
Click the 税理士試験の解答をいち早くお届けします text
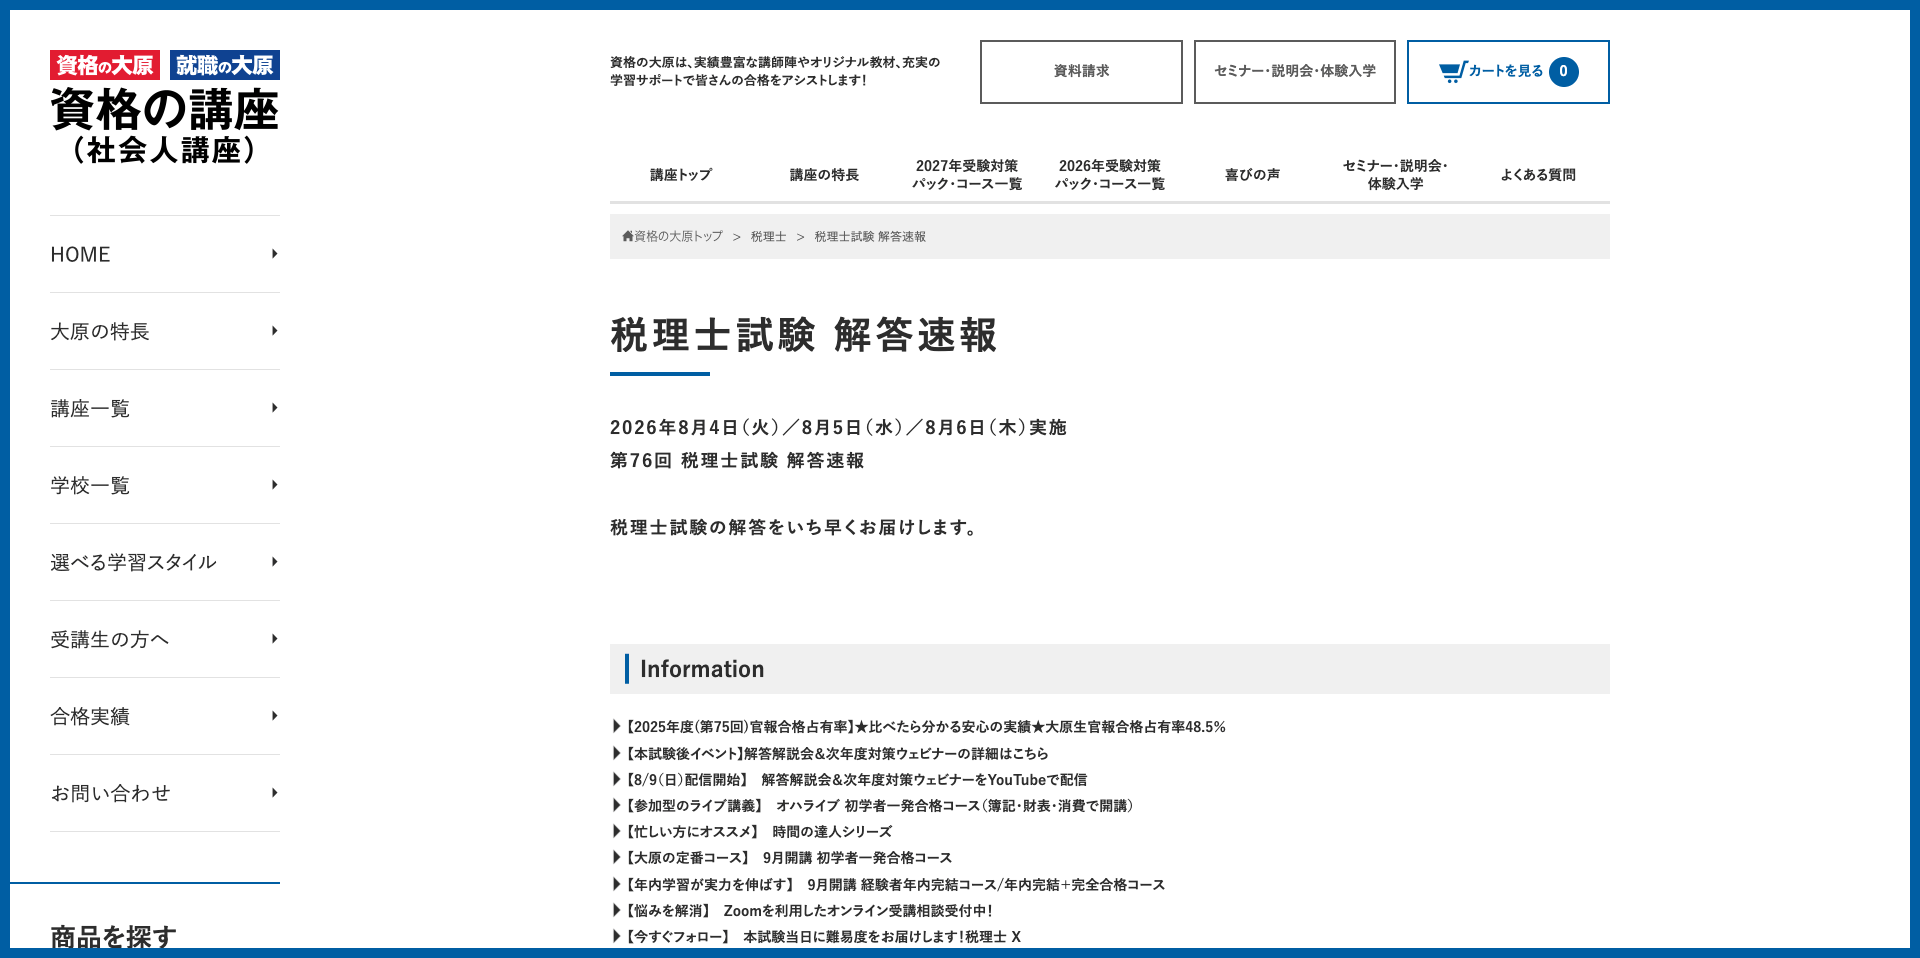coord(794,527)
